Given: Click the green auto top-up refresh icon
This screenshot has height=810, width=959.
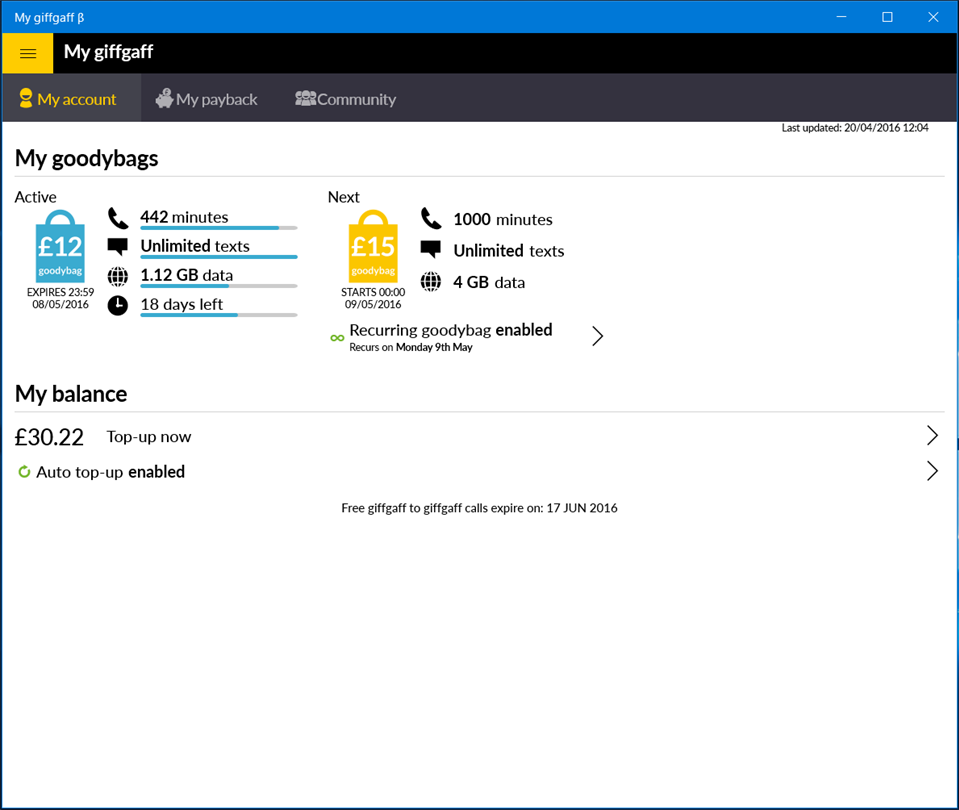Looking at the screenshot, I should point(24,472).
